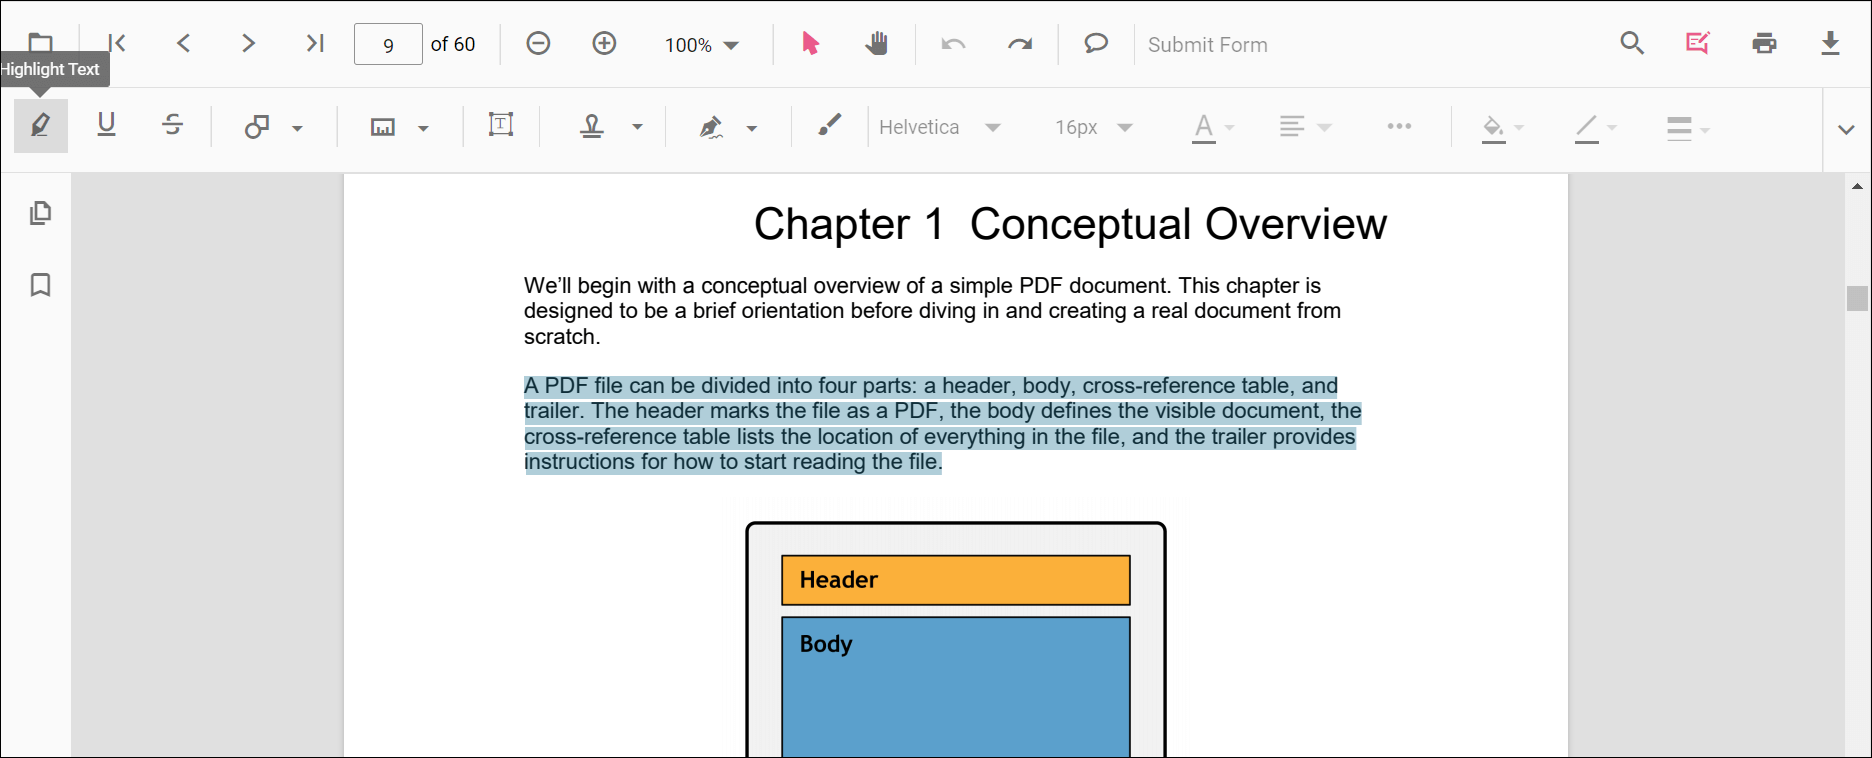The height and width of the screenshot is (758, 1872).
Task: Undo the last action
Action: pyautogui.click(x=953, y=44)
